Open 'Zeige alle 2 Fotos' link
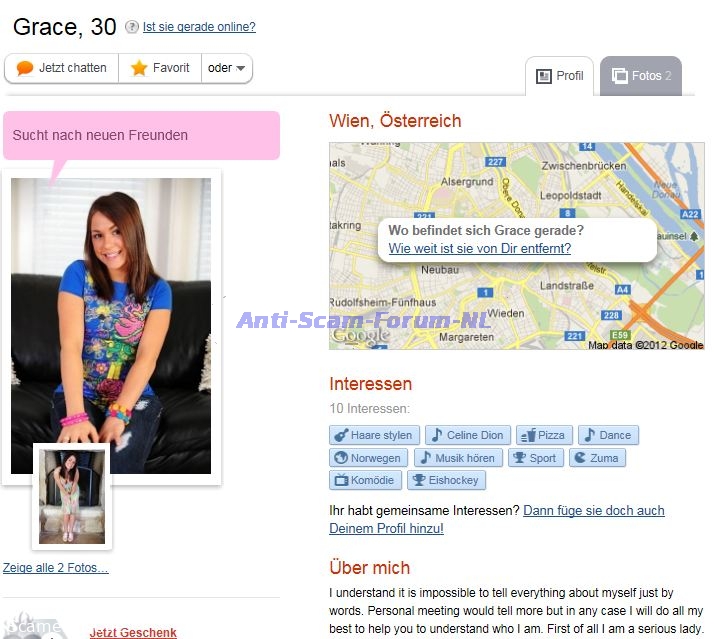Screen dimensions: 723x639 click(x=55, y=568)
